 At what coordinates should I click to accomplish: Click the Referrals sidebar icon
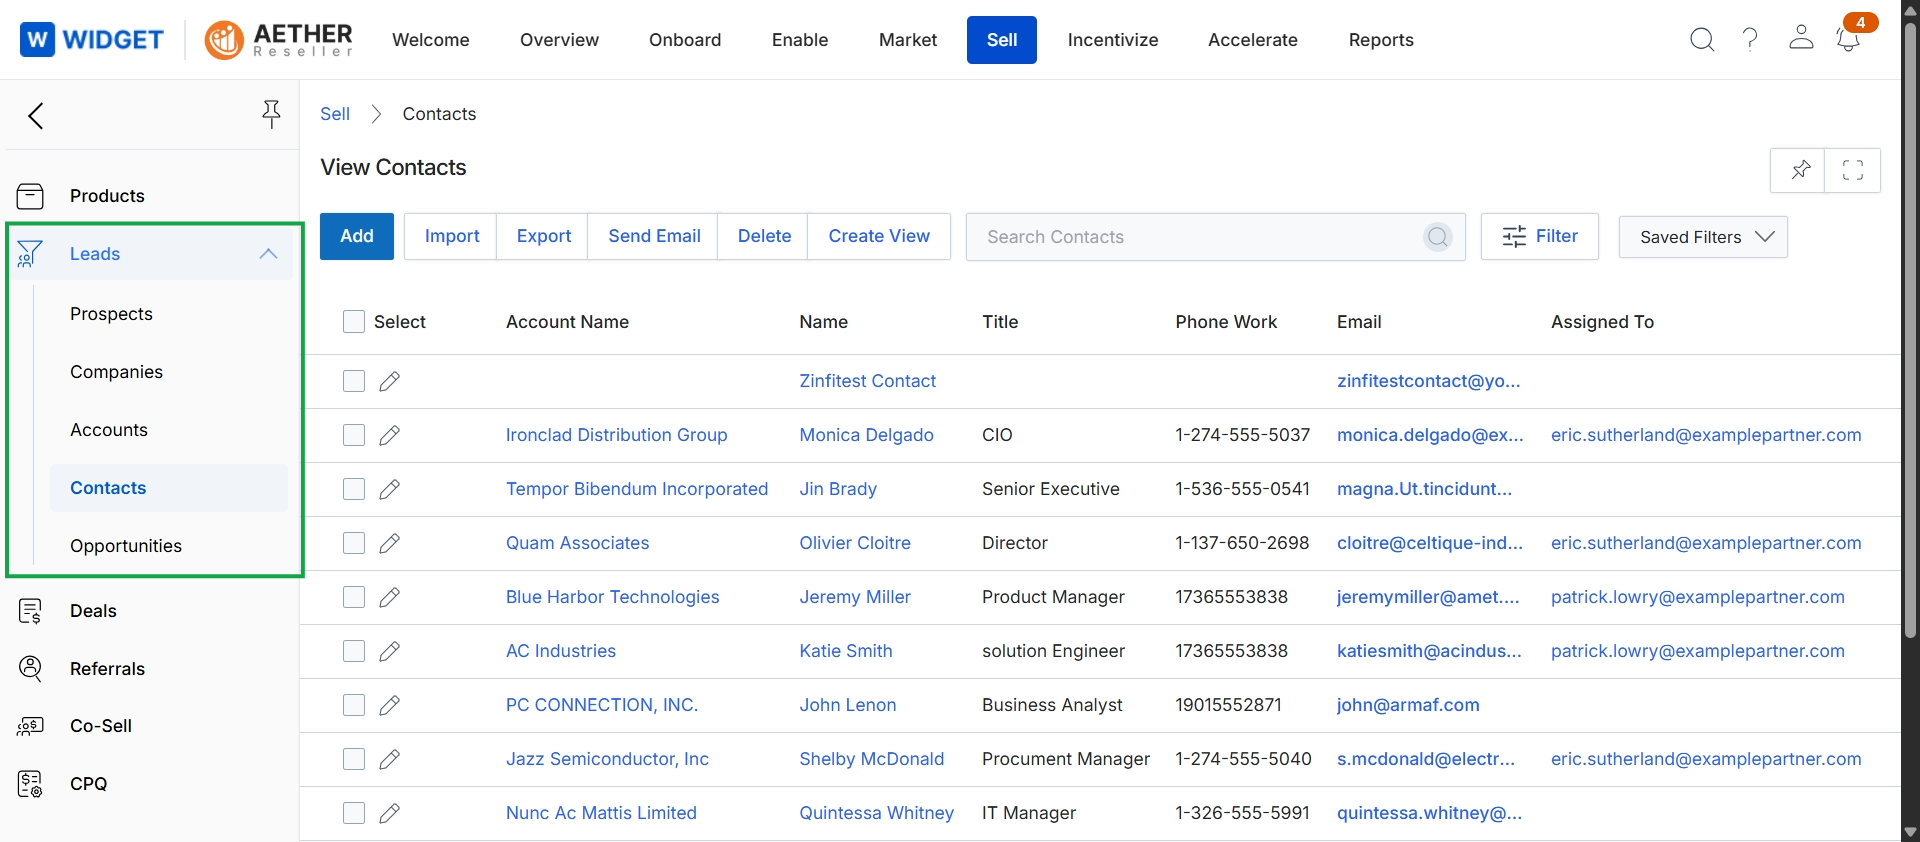click(31, 669)
